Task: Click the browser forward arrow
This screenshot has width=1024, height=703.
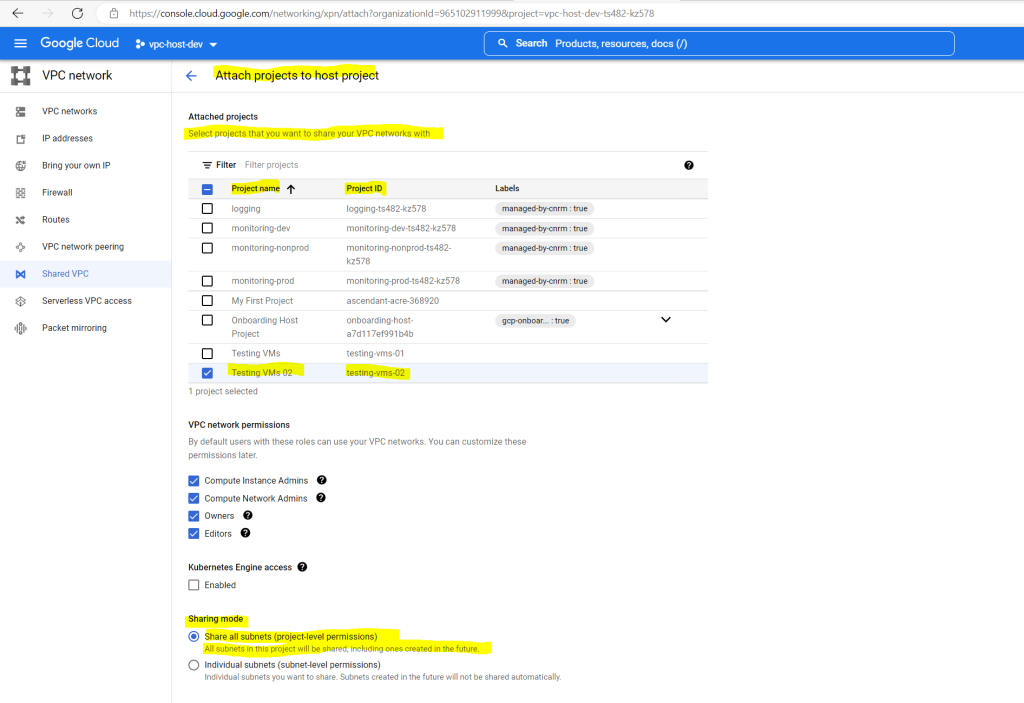Action: [x=48, y=13]
